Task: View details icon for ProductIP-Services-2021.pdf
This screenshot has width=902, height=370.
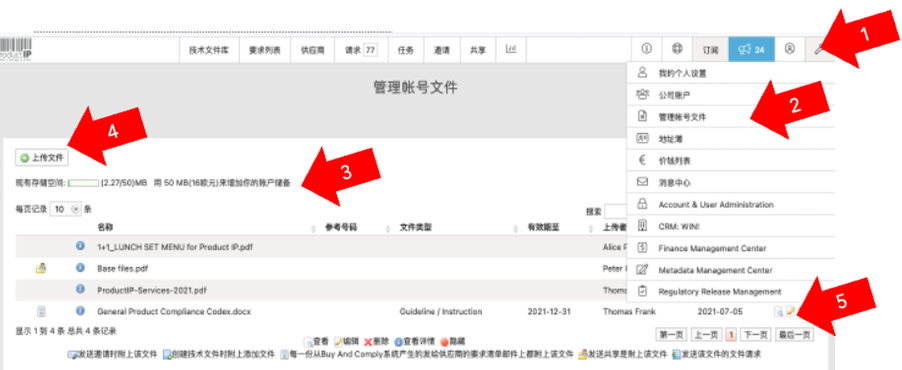Action: pos(81,289)
